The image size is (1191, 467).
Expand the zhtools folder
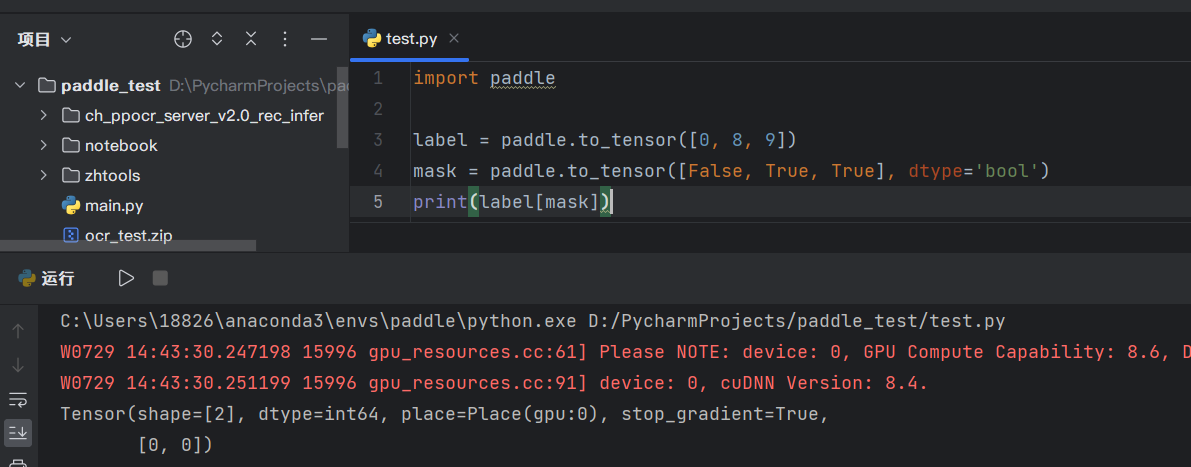[x=44, y=175]
